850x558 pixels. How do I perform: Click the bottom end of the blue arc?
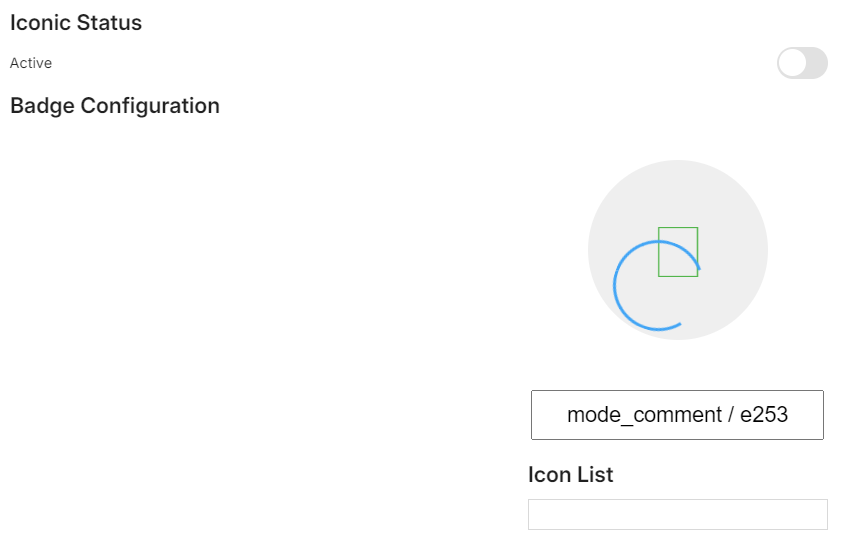pos(679,323)
